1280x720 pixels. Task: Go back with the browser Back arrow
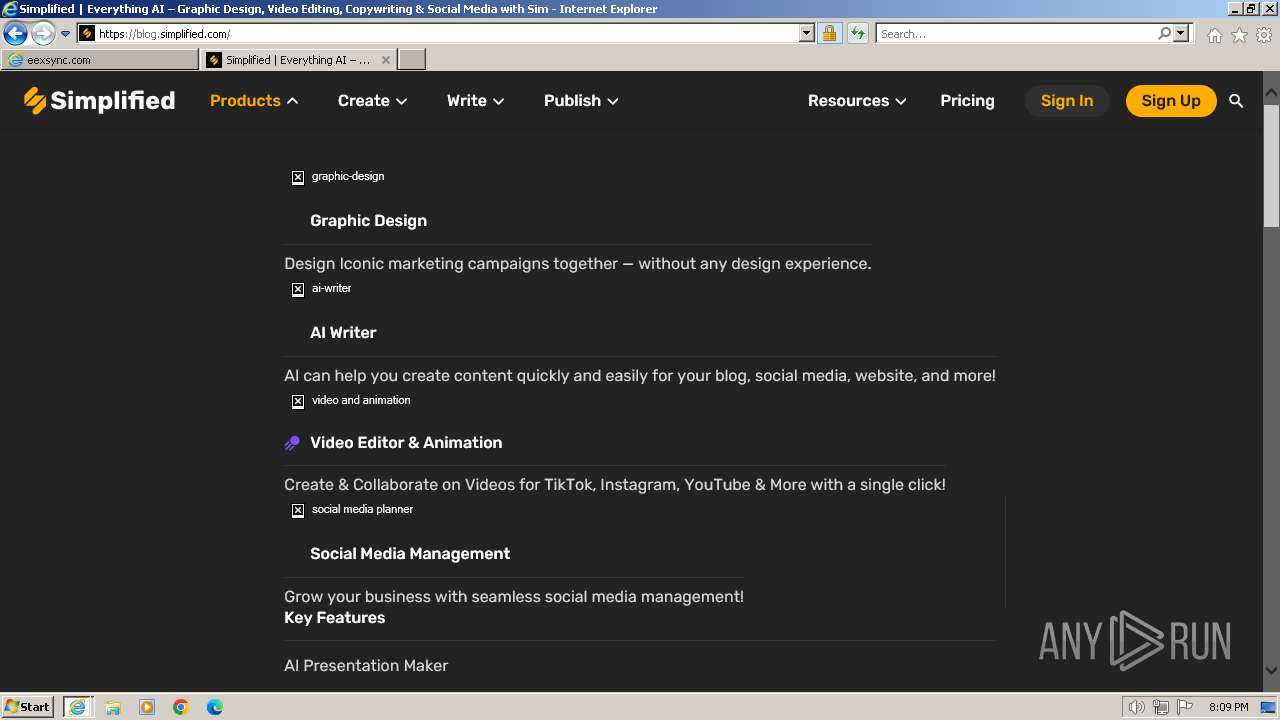coord(15,33)
